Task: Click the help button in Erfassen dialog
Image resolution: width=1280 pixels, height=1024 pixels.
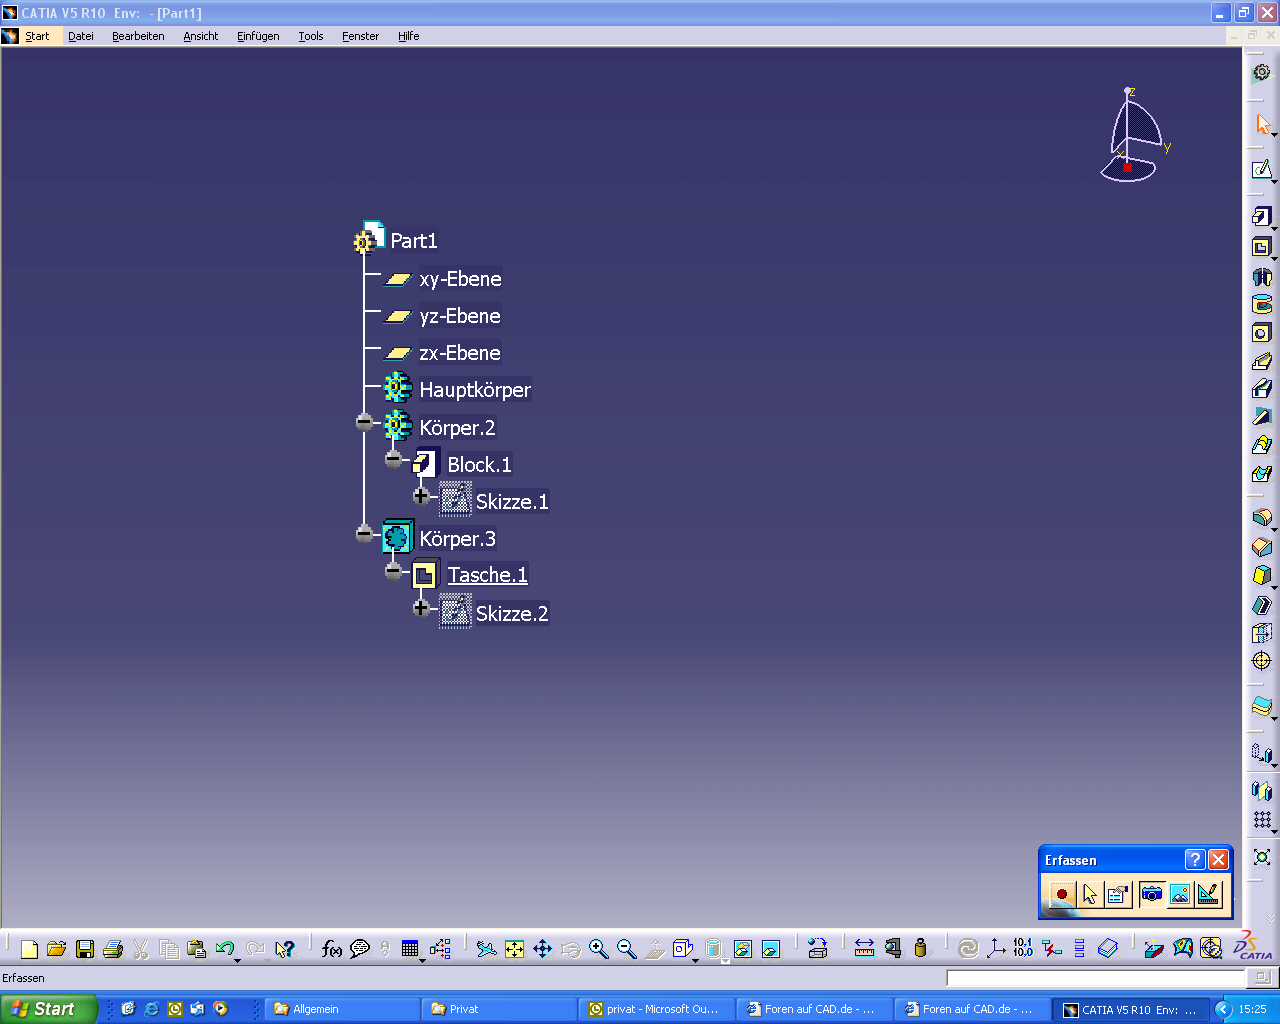Action: 1195,859
